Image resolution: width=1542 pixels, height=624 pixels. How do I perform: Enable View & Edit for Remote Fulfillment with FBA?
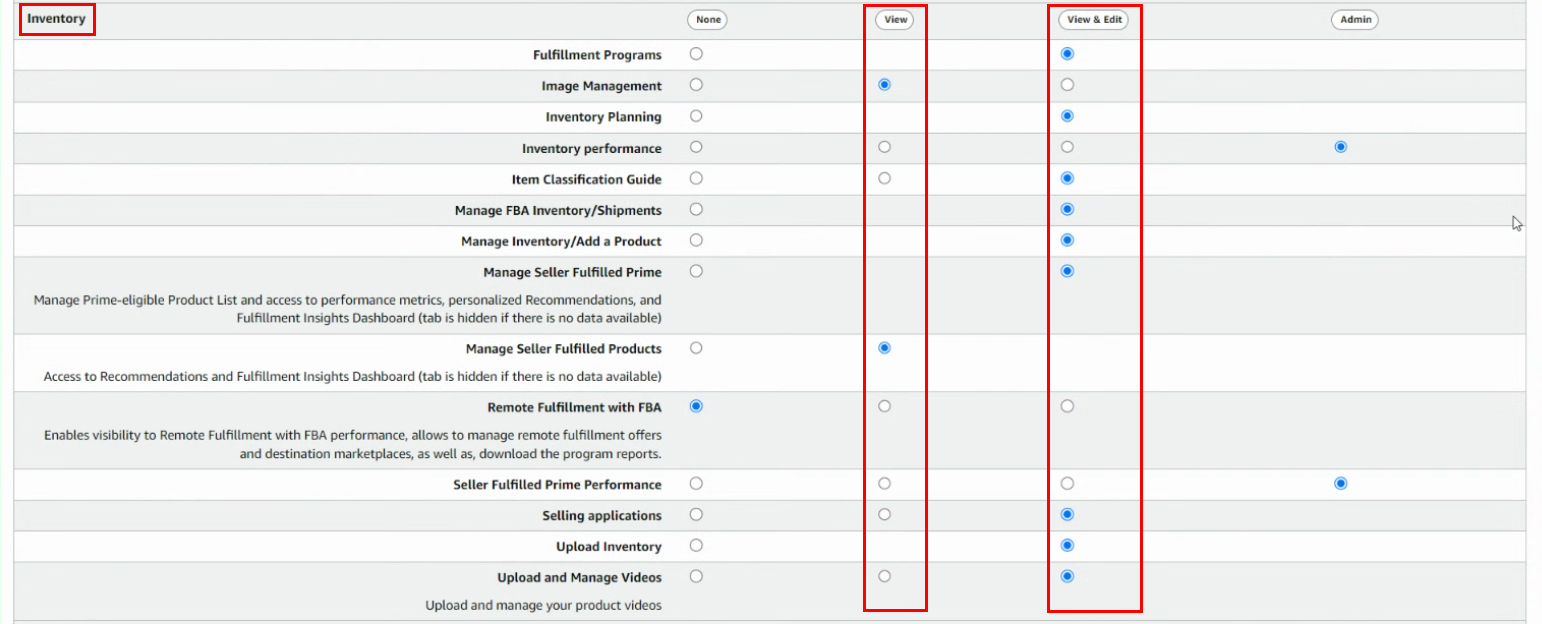click(x=1067, y=406)
